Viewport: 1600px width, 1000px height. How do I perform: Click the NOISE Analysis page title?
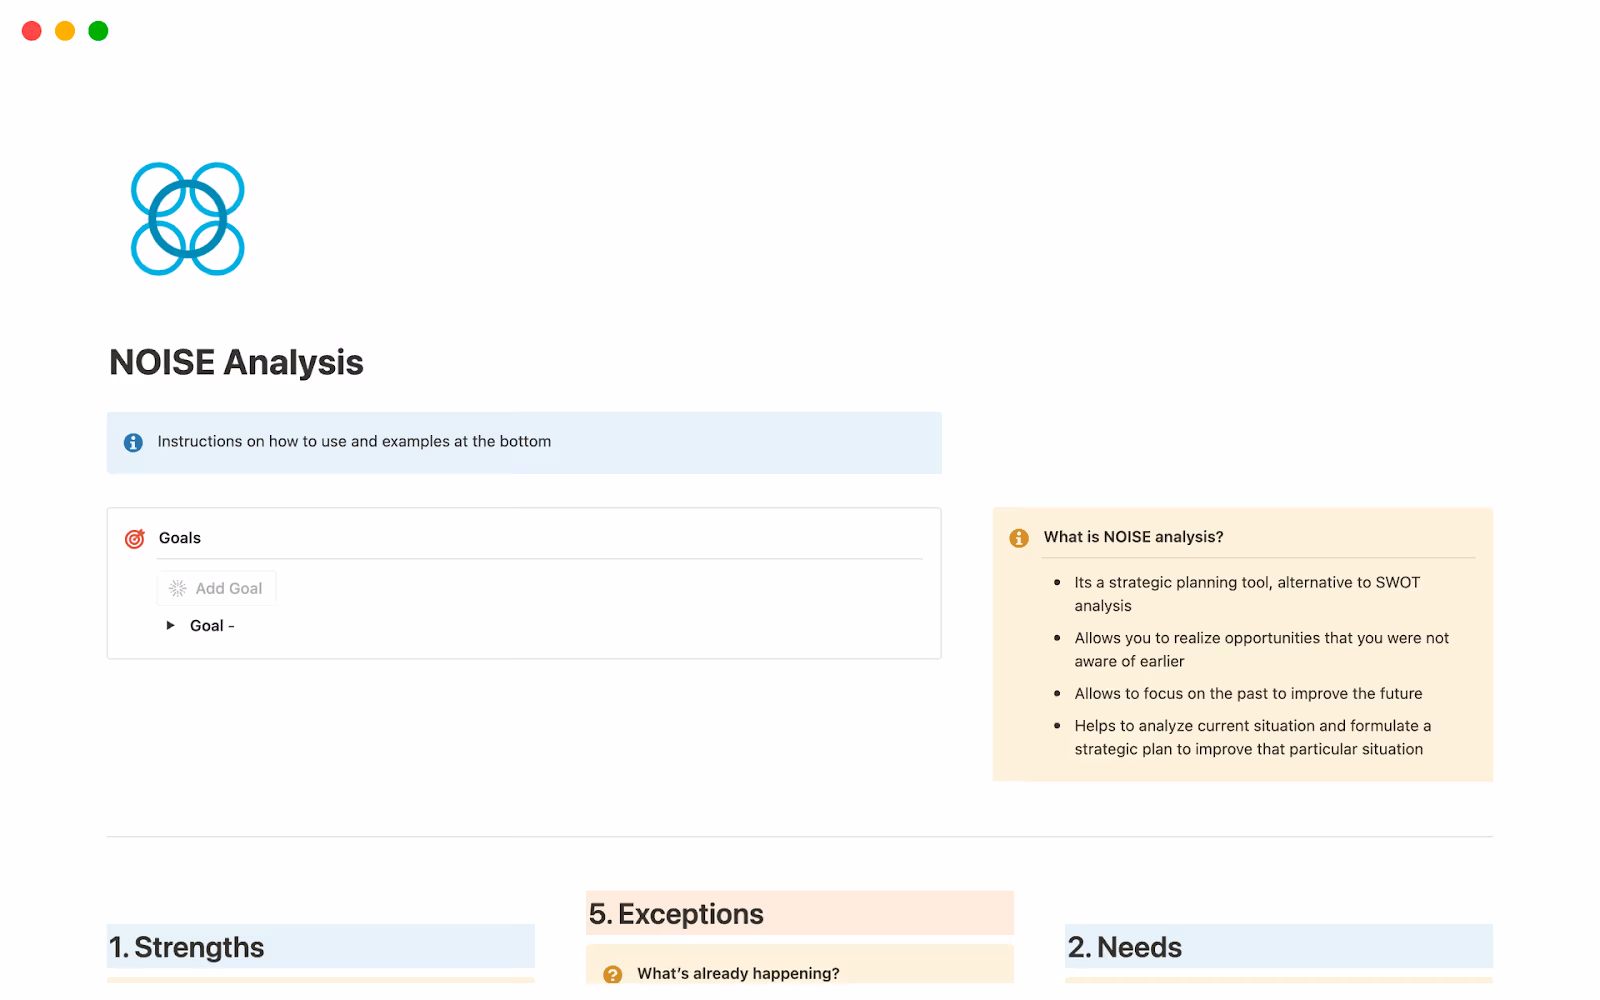(x=236, y=362)
